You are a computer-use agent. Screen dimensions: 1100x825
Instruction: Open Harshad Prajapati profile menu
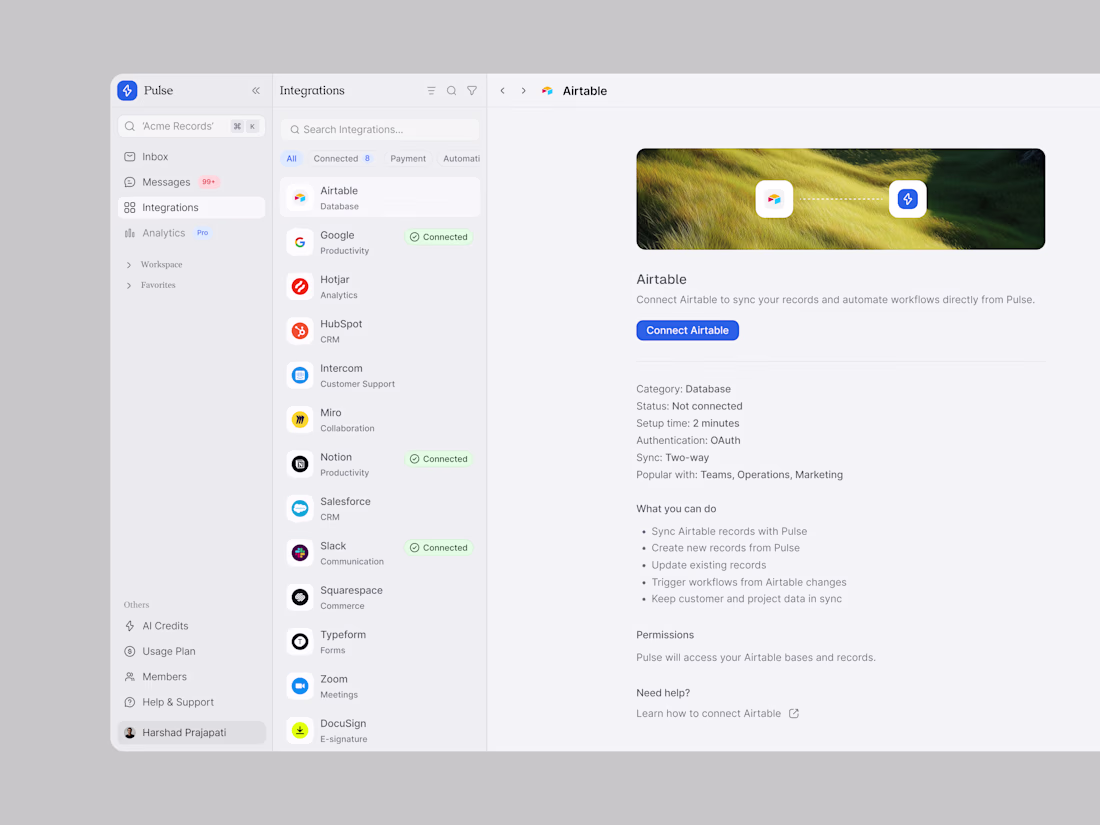(x=192, y=732)
